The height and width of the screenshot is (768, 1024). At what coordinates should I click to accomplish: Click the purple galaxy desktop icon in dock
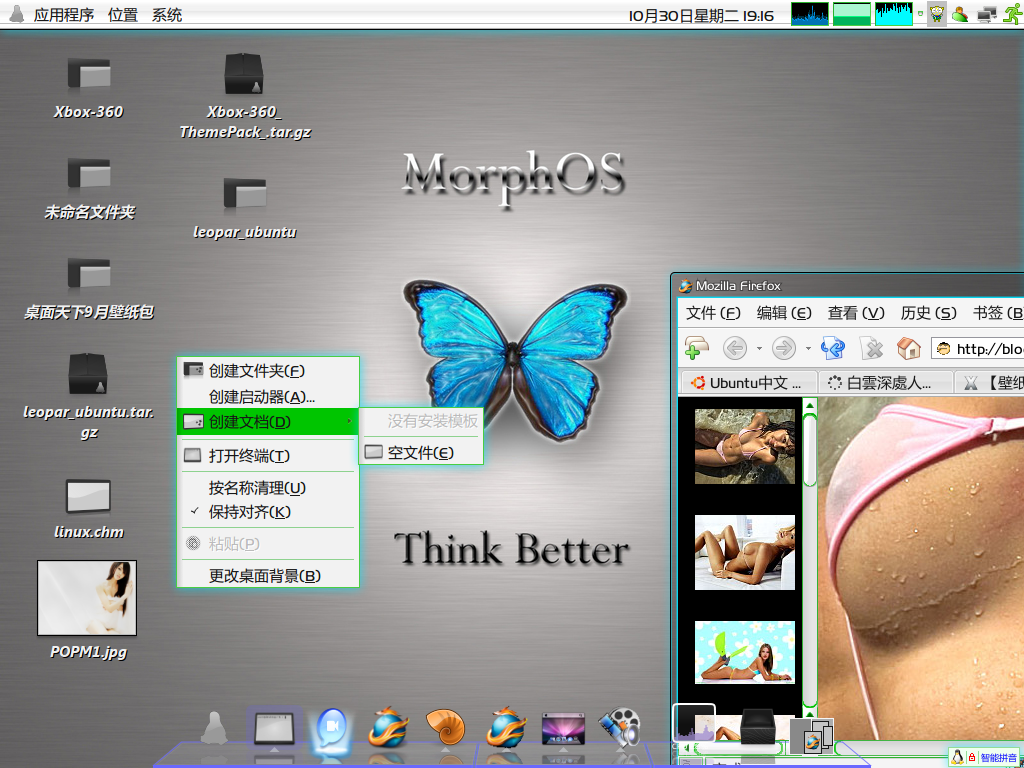pos(563,728)
